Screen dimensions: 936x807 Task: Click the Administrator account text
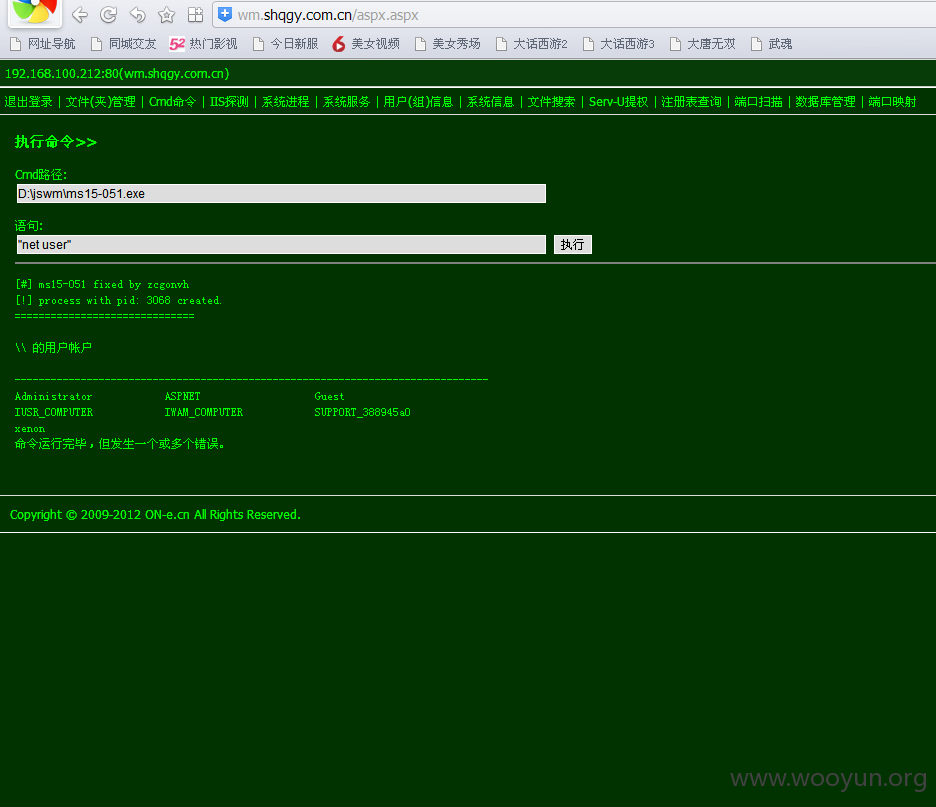(x=53, y=396)
